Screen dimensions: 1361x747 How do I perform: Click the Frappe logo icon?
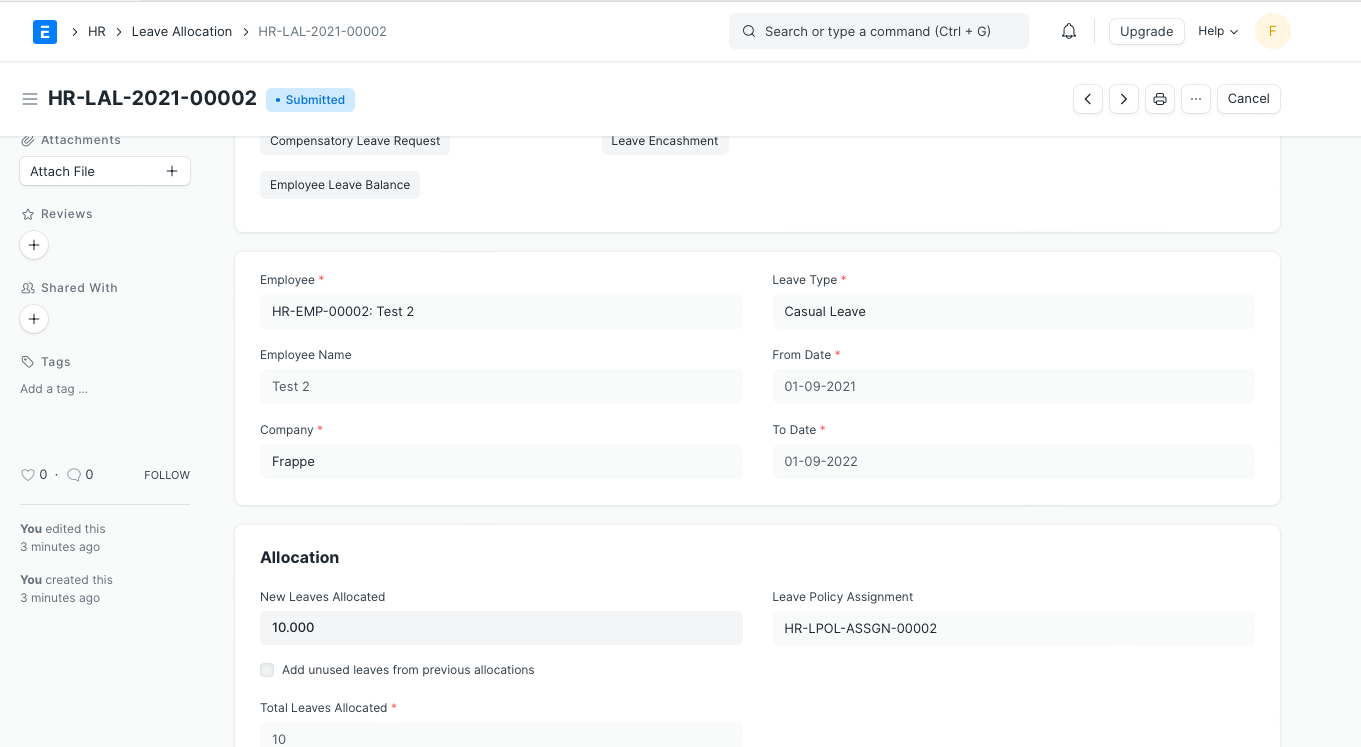[44, 31]
